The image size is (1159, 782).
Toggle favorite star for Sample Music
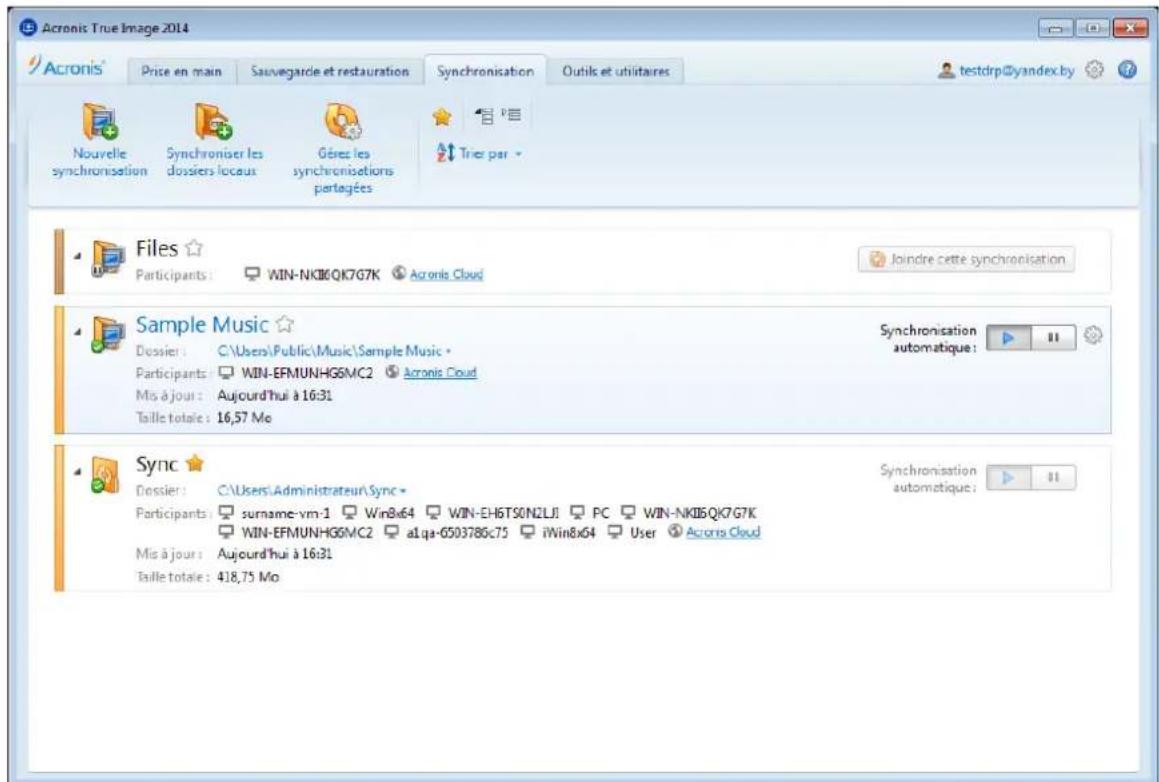click(x=285, y=324)
